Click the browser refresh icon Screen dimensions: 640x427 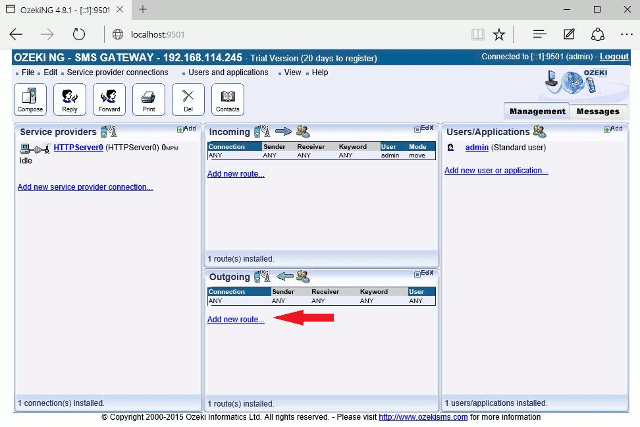click(x=78, y=34)
